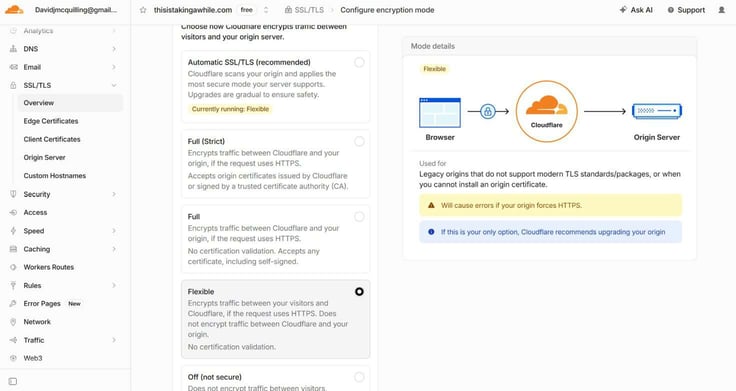Screen dimensions: 736x391
Task: Click the 'Will cause errors' warning banner
Action: click(x=550, y=205)
